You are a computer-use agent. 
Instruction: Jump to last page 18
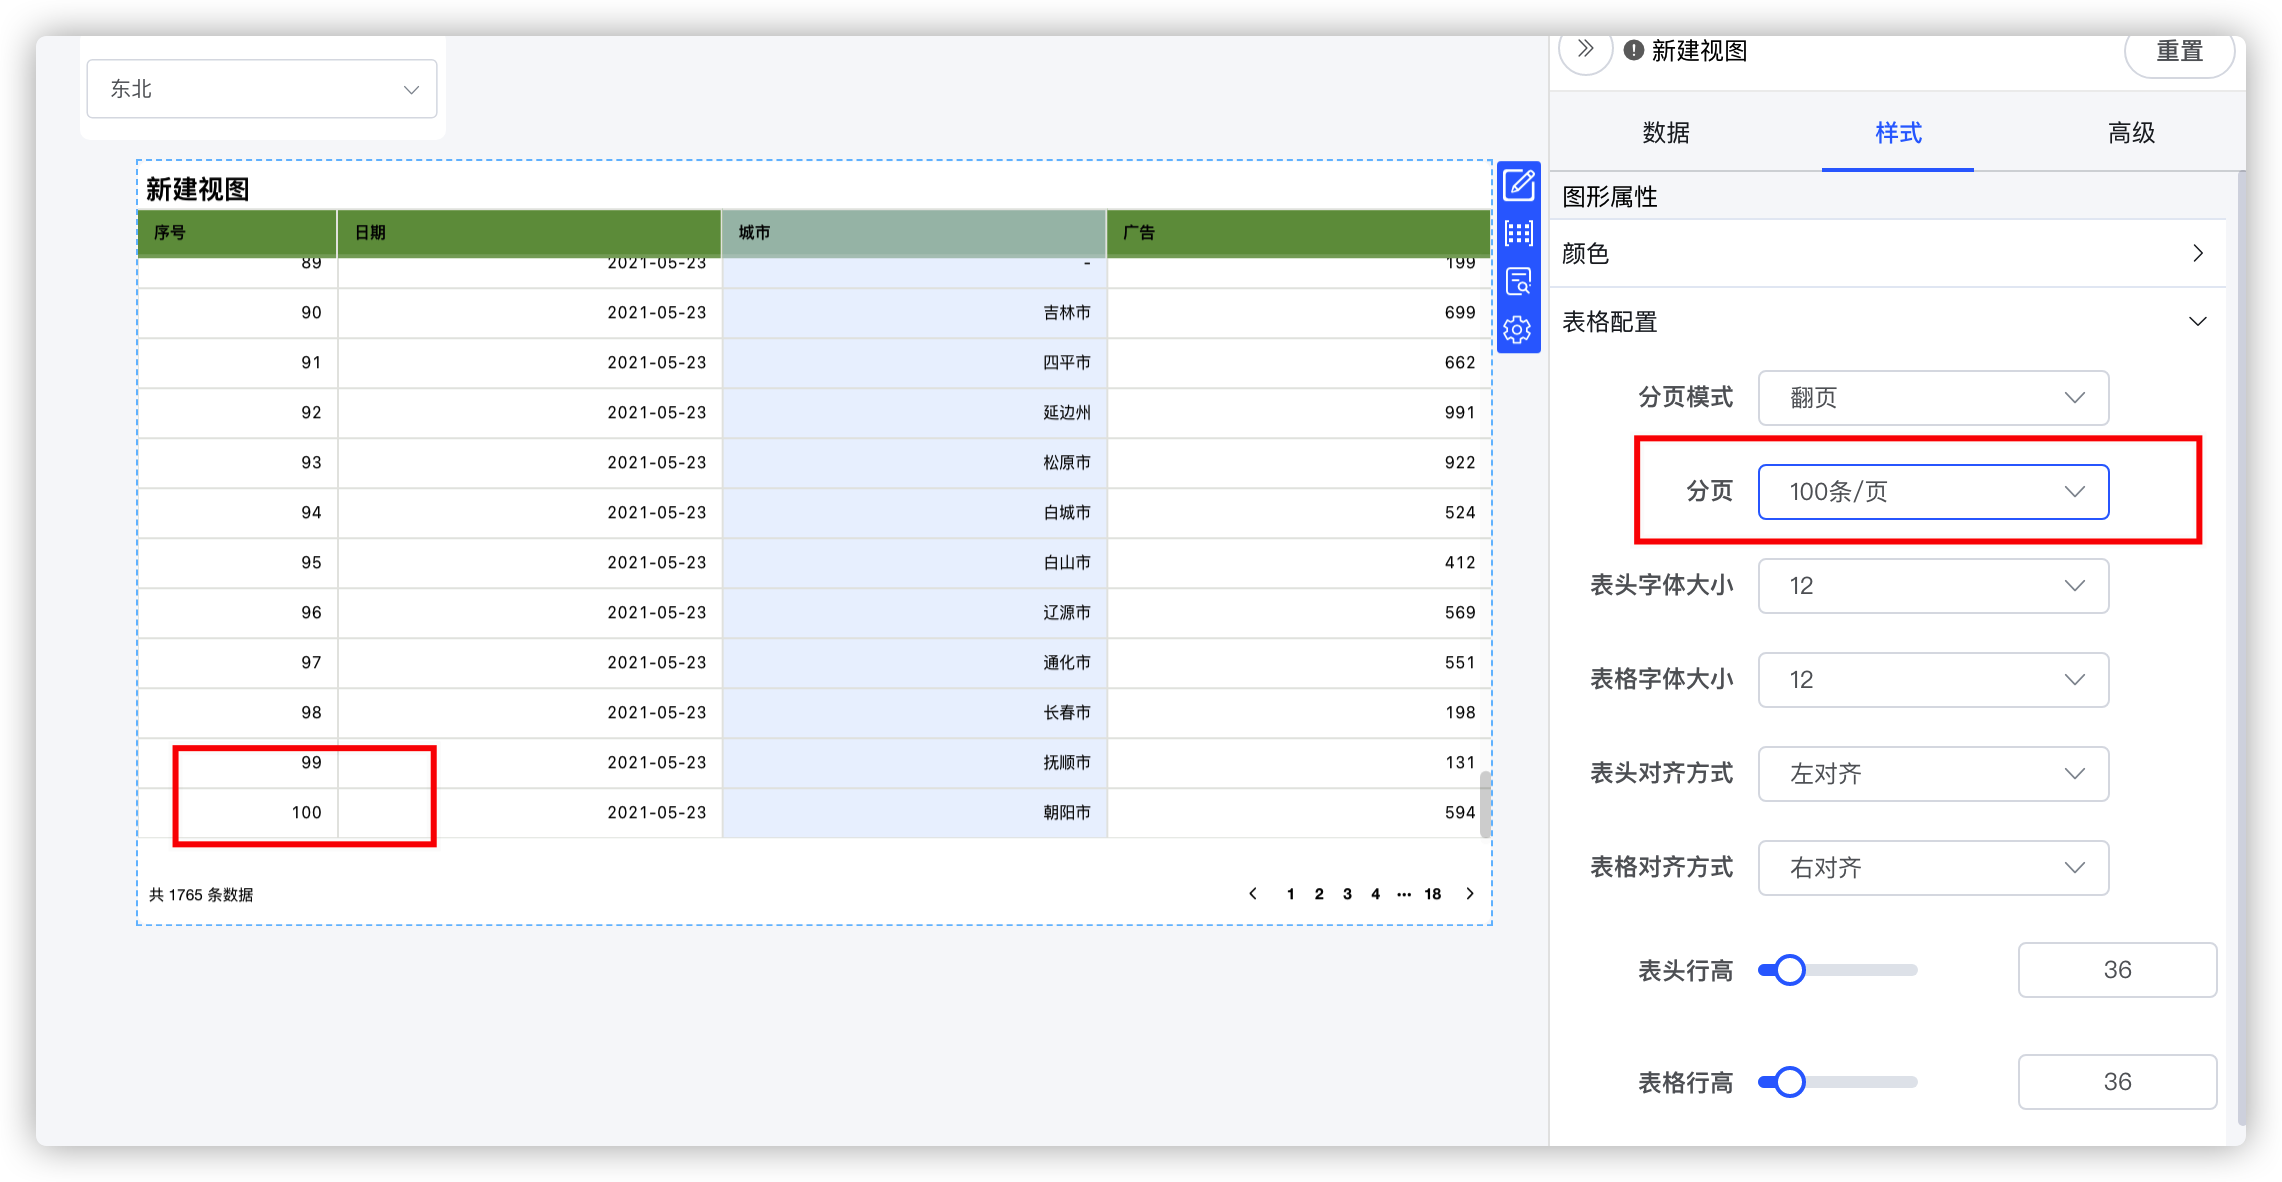[1433, 894]
